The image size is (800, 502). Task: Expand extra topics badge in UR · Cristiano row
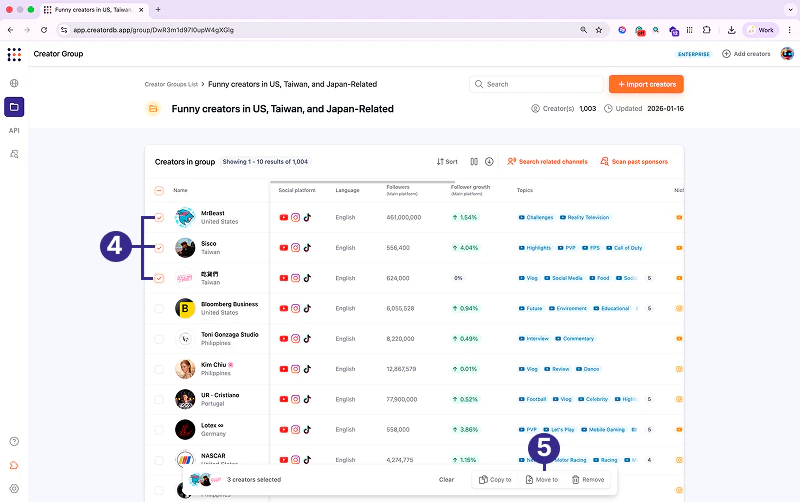click(x=649, y=399)
